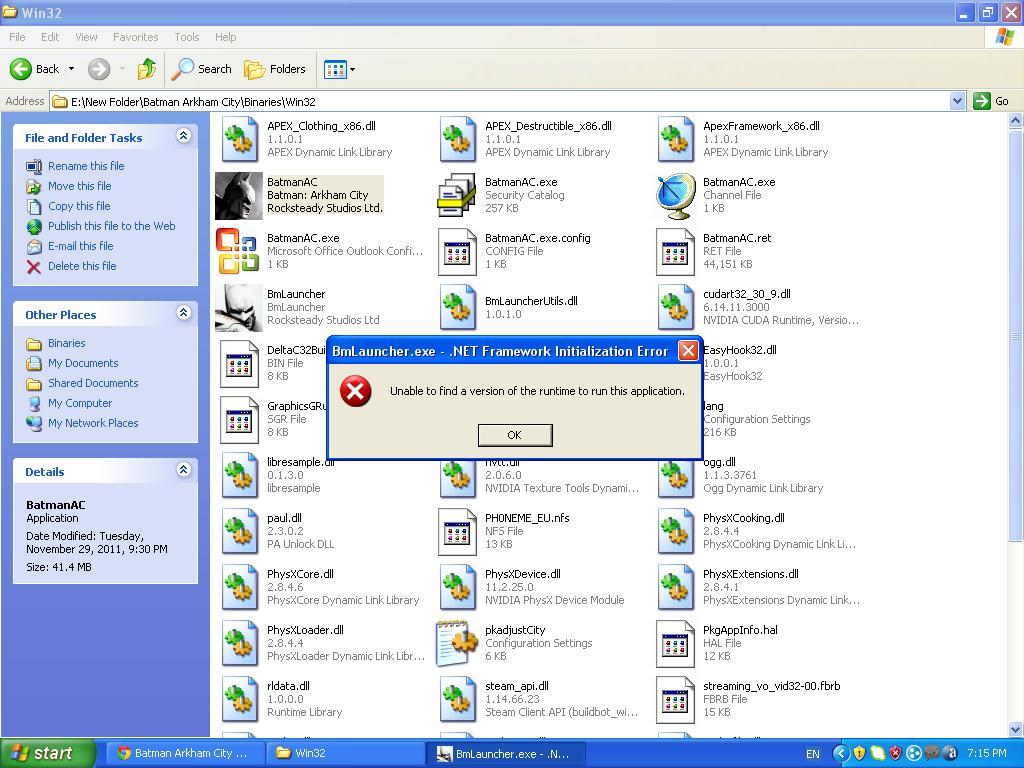Select BatmanAC.ret file icon
The image size is (1024, 768).
click(x=675, y=251)
